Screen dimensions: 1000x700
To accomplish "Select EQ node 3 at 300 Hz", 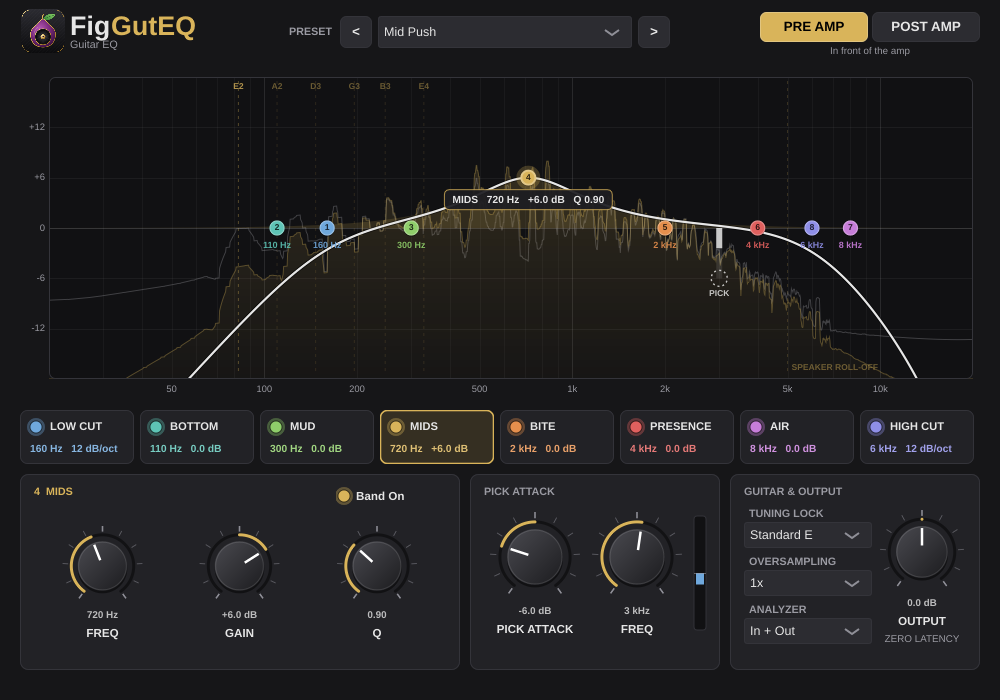I will pyautogui.click(x=411, y=228).
